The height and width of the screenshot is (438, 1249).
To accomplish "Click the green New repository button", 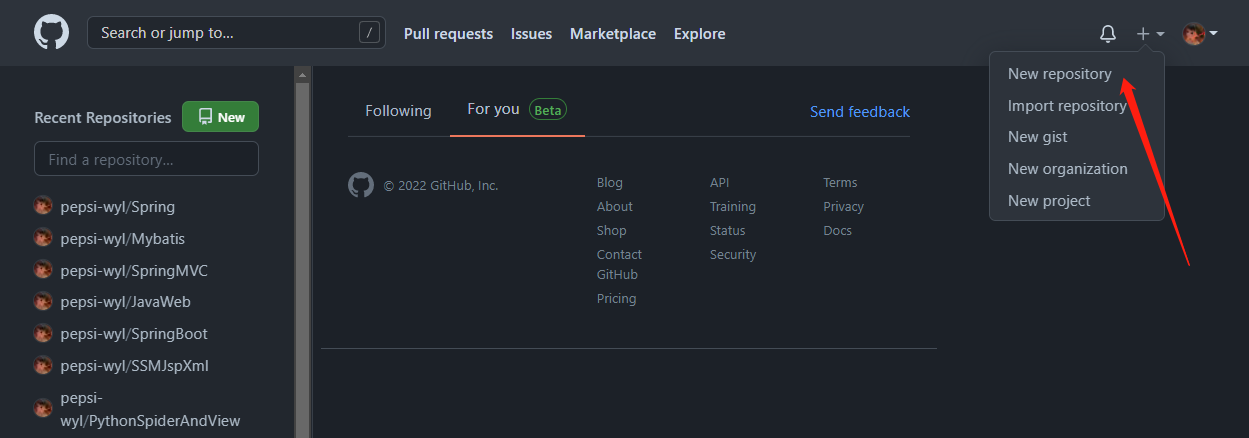I will point(220,117).
